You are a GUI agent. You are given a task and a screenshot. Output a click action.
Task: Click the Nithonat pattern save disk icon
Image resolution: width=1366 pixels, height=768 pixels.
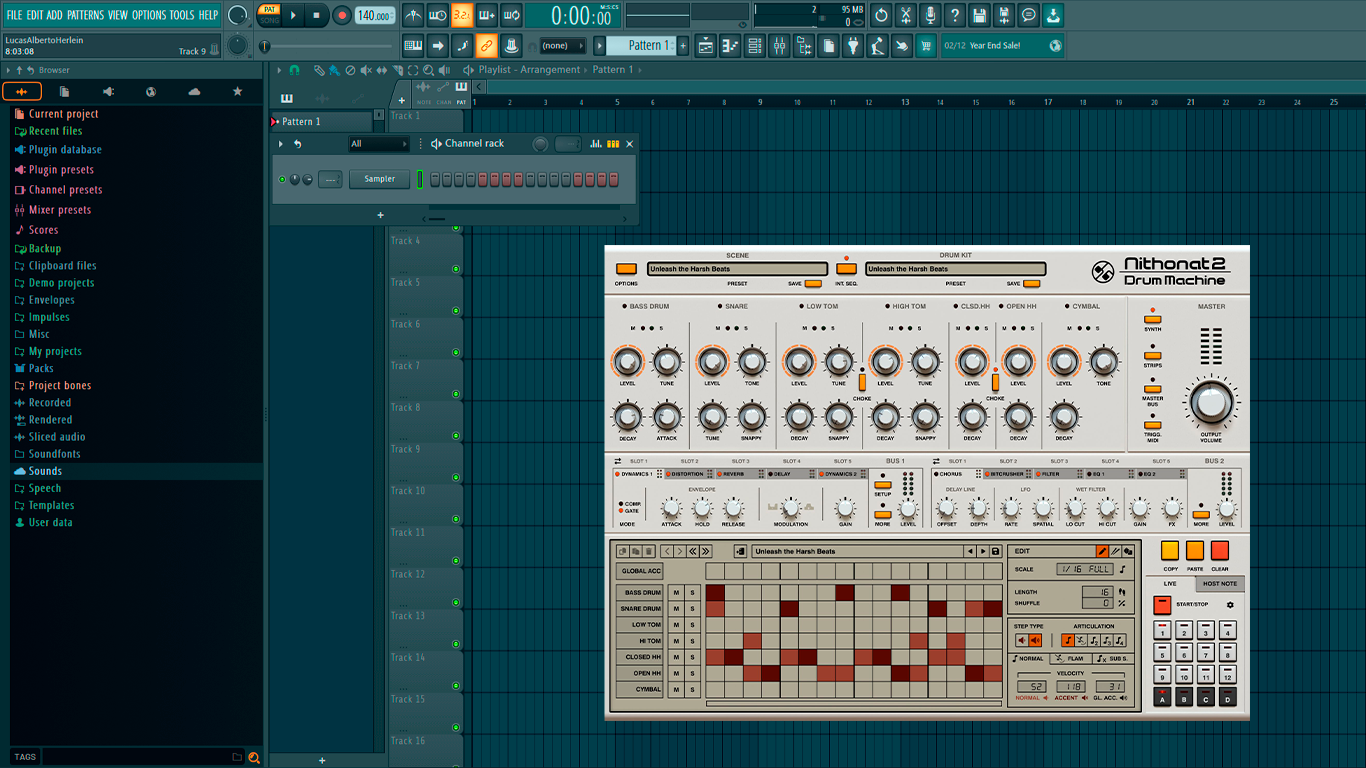995,551
